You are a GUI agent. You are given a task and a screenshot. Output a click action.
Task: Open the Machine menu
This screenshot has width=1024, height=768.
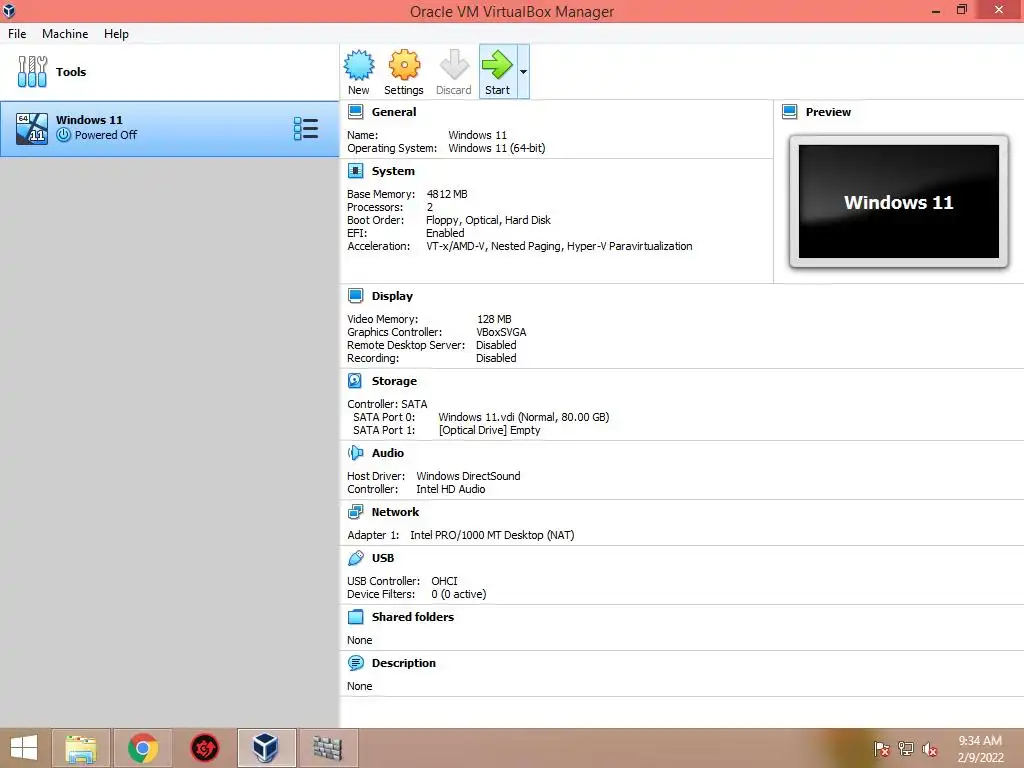[65, 34]
